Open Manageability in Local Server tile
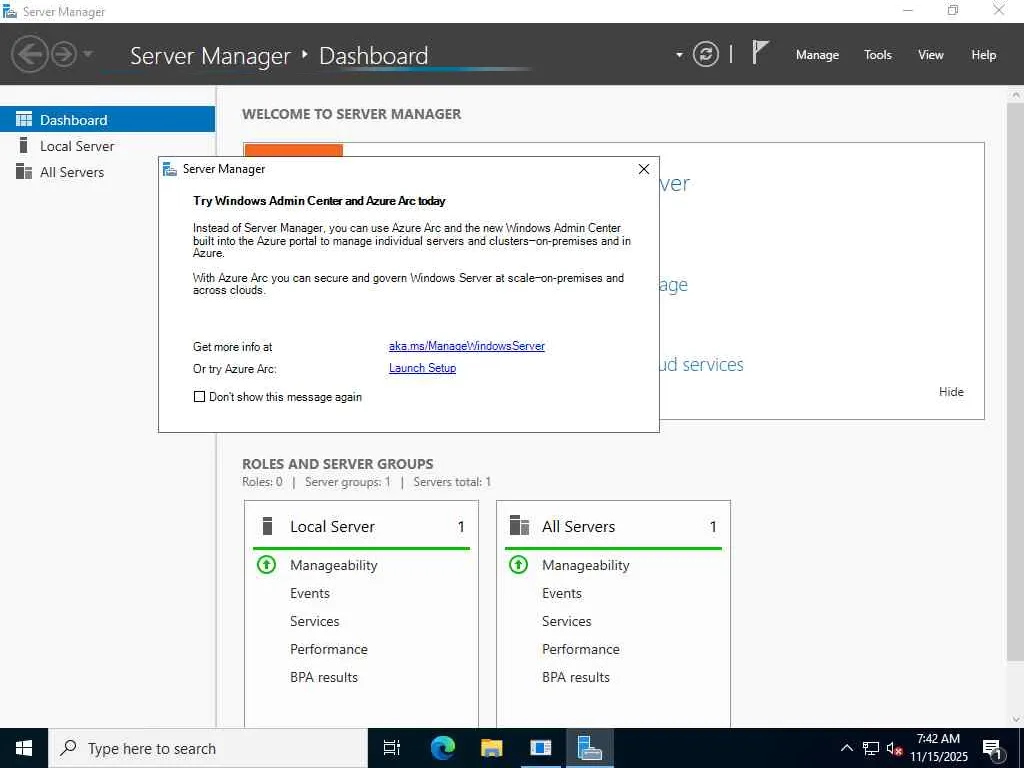Image resolution: width=1024 pixels, height=768 pixels. [x=334, y=565]
